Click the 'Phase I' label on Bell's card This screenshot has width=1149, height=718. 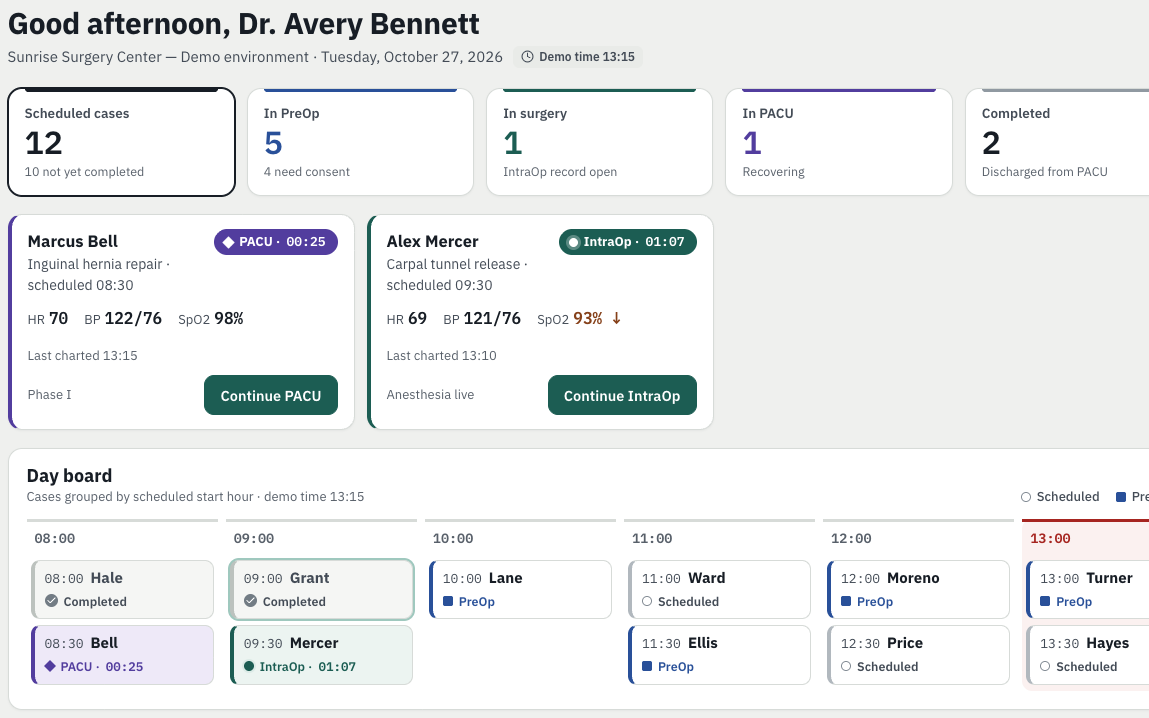coord(49,395)
